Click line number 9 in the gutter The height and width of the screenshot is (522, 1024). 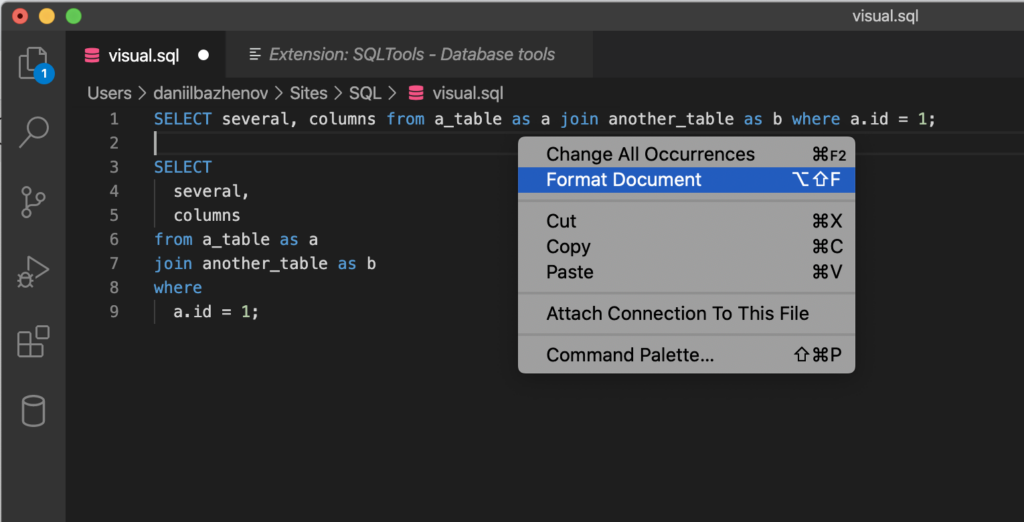(114, 312)
